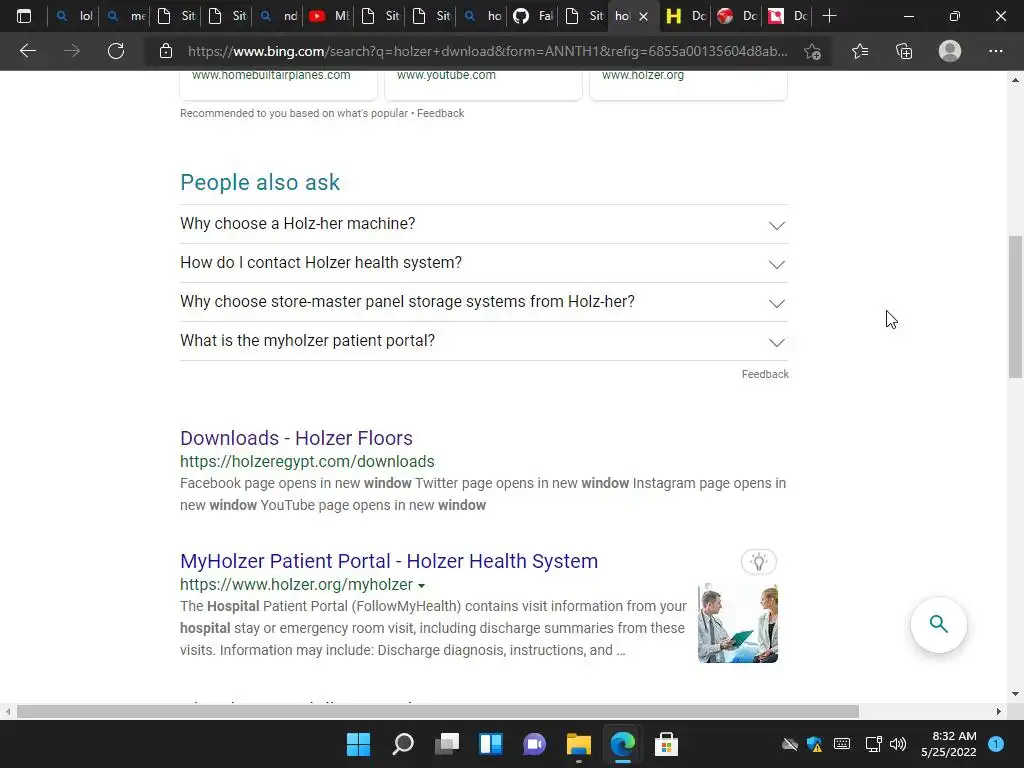This screenshot has width=1024, height=768.
Task: Open Edge Settings and more menu
Action: [995, 51]
